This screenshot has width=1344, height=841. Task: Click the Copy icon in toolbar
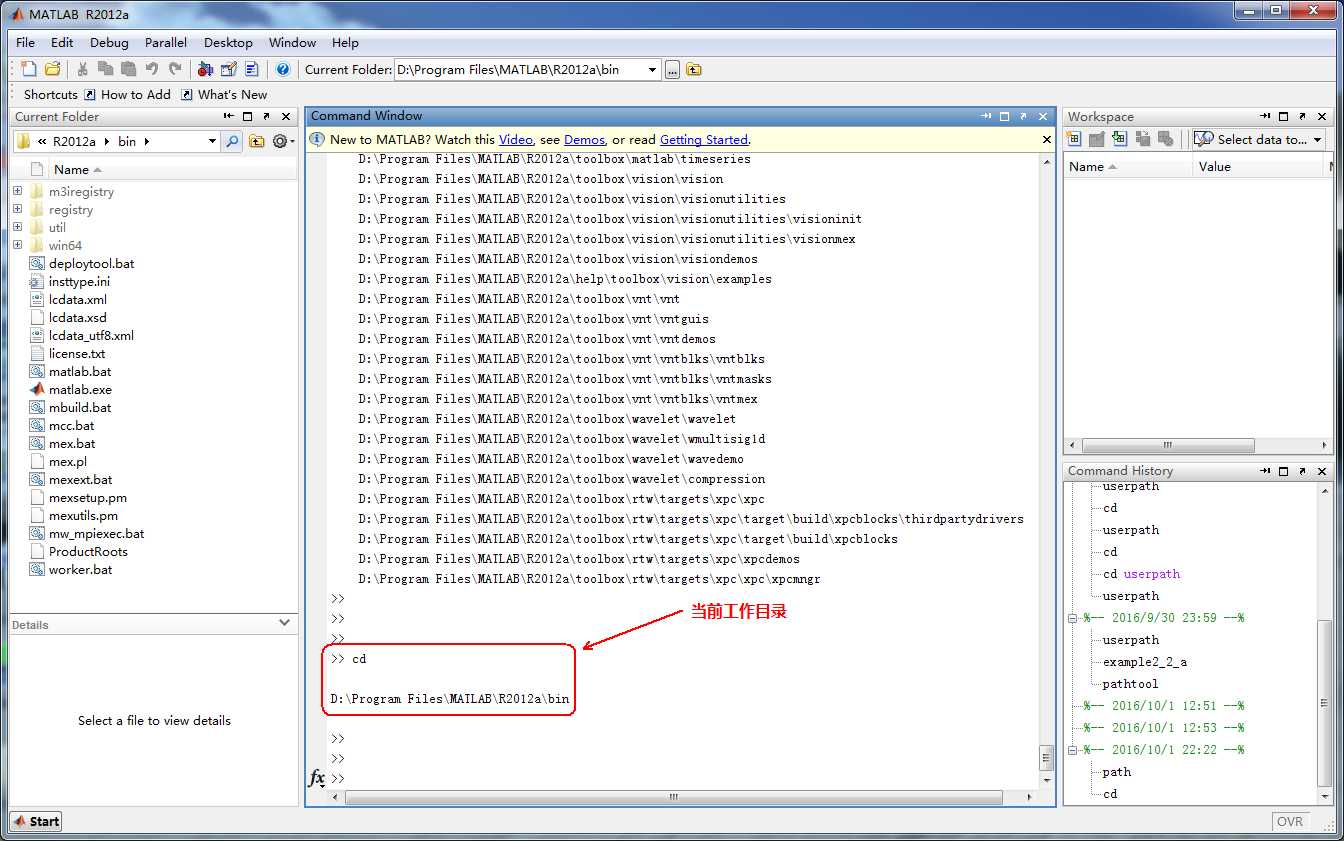point(106,69)
